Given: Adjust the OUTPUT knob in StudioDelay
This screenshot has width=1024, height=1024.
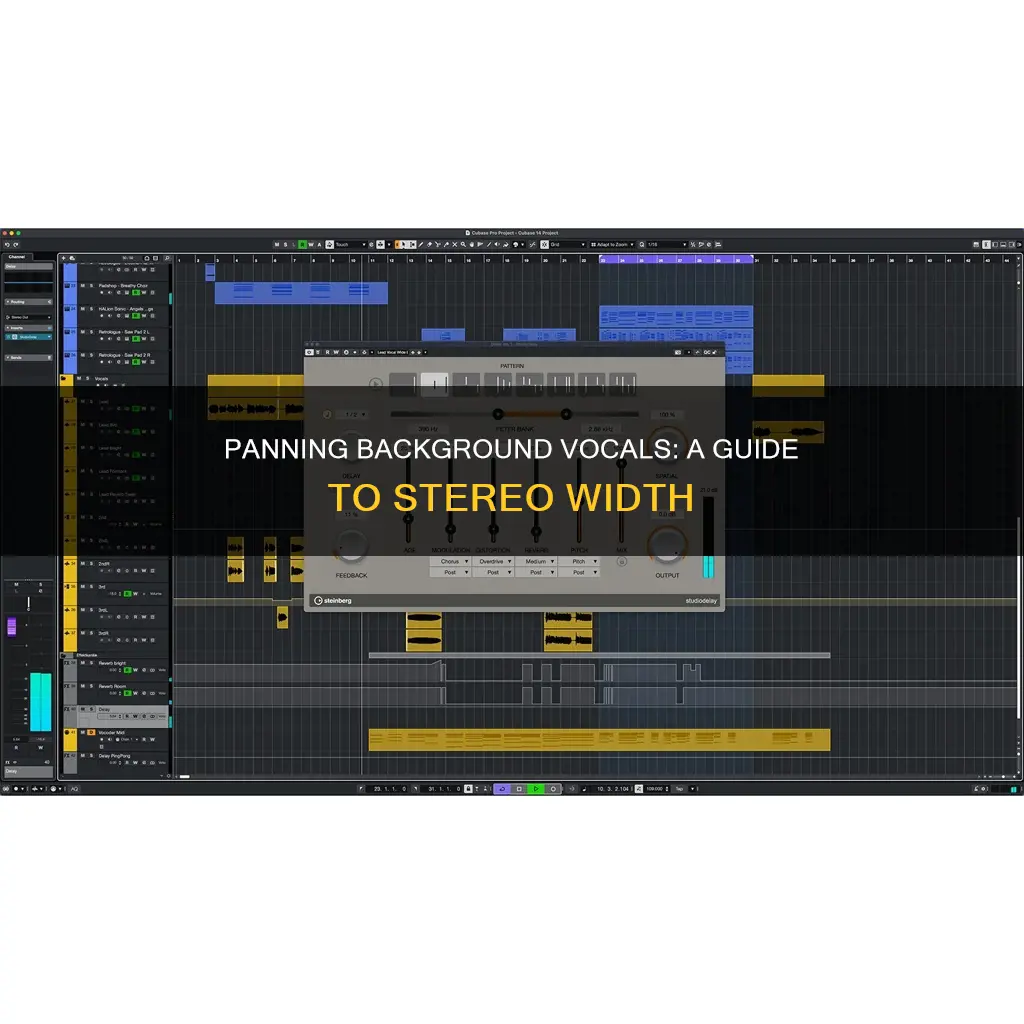Looking at the screenshot, I should click(667, 545).
